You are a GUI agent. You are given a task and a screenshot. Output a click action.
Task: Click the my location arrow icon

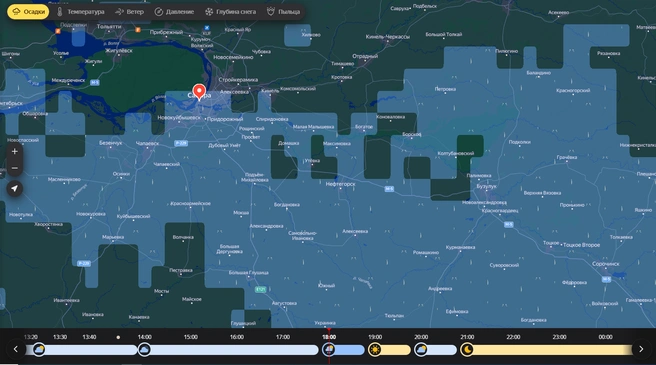pos(15,189)
